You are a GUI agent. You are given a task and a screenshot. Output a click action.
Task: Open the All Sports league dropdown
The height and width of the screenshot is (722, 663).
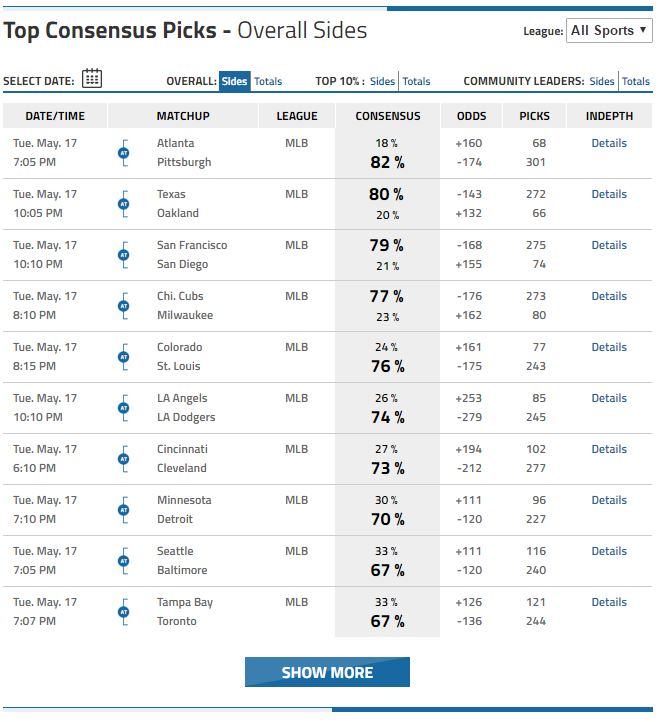click(x=608, y=30)
